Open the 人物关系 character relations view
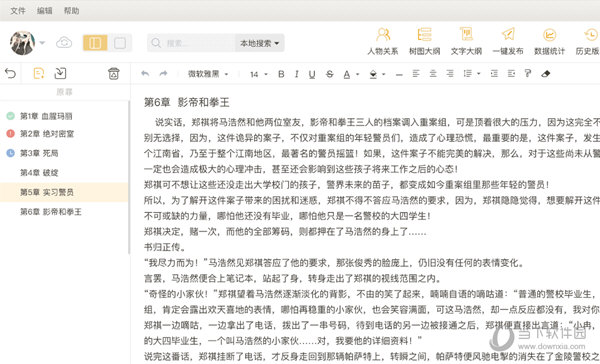 point(383,41)
